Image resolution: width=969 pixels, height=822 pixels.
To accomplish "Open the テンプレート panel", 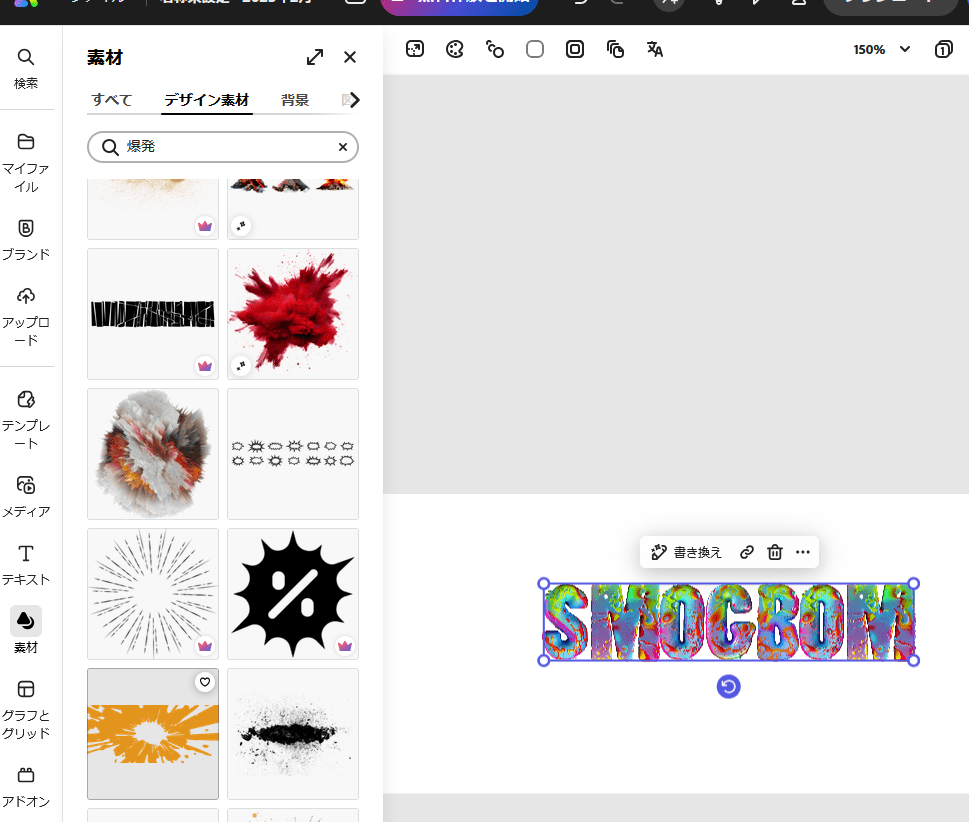I will tap(26, 420).
